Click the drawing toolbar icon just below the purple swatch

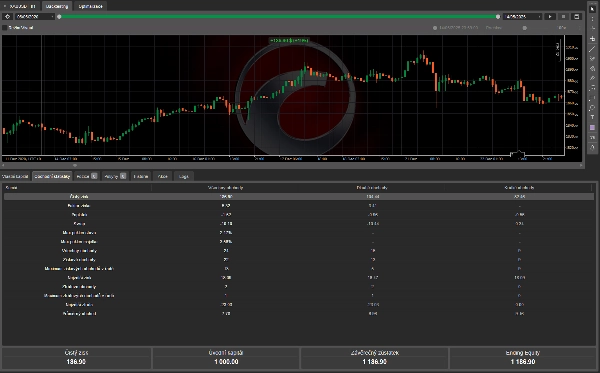click(x=592, y=137)
